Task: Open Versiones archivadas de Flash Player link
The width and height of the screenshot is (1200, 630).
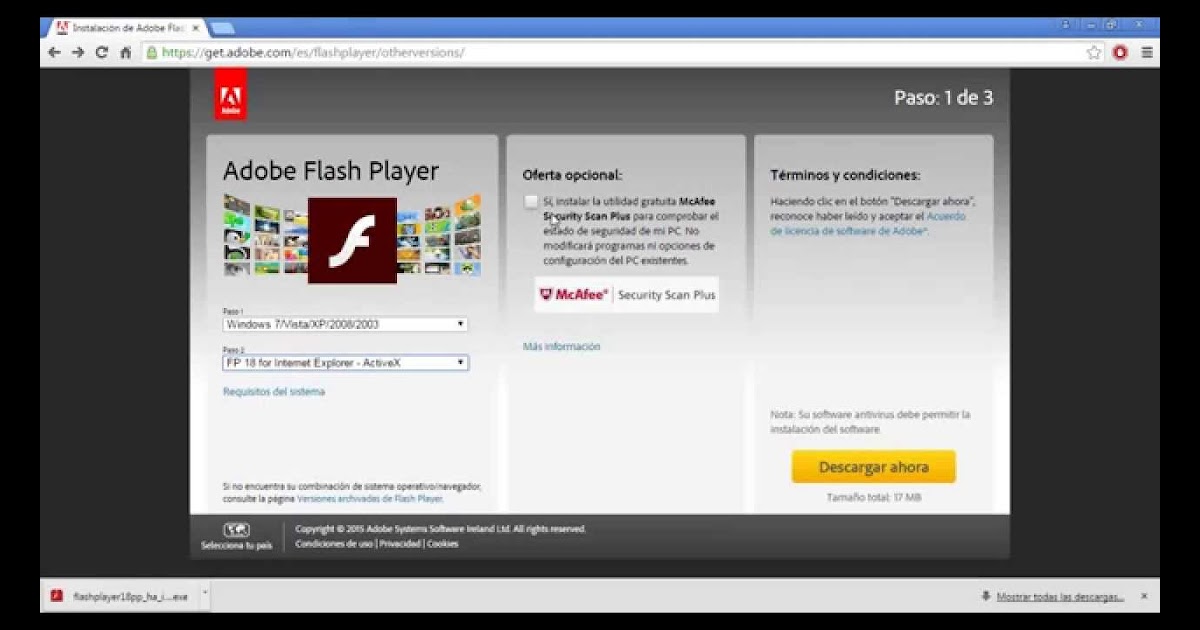Action: (x=369, y=498)
